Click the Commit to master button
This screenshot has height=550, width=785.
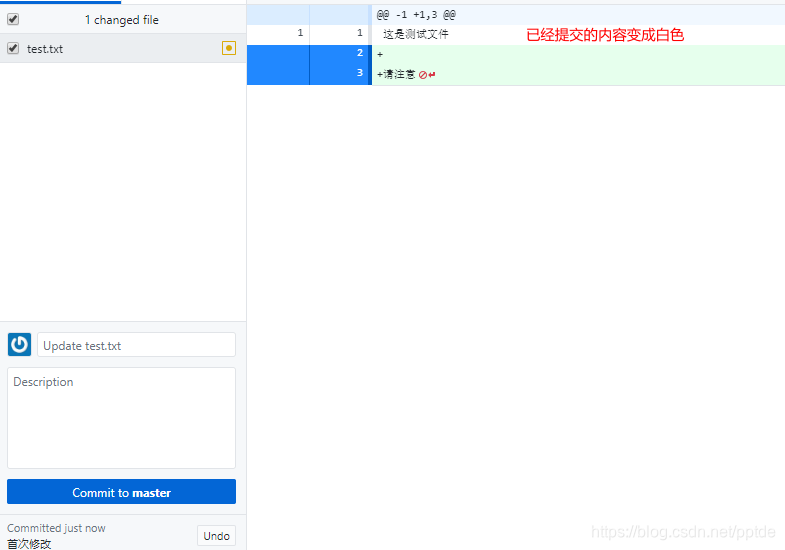pos(121,492)
